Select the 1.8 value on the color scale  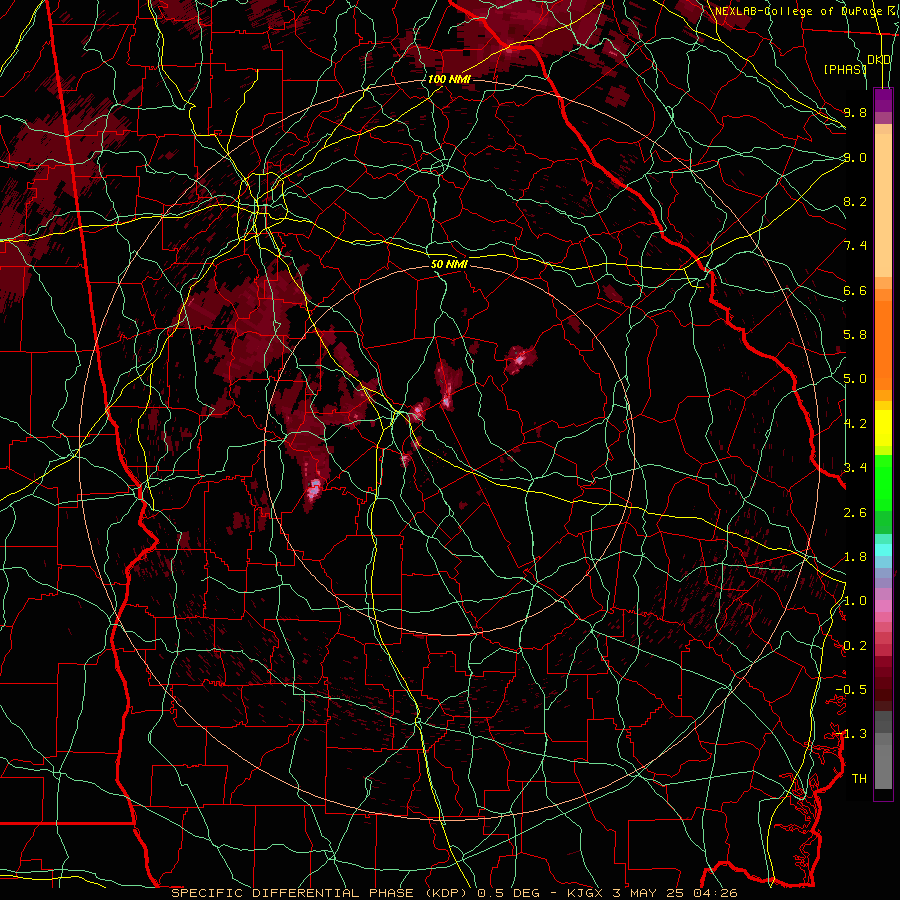click(x=855, y=557)
